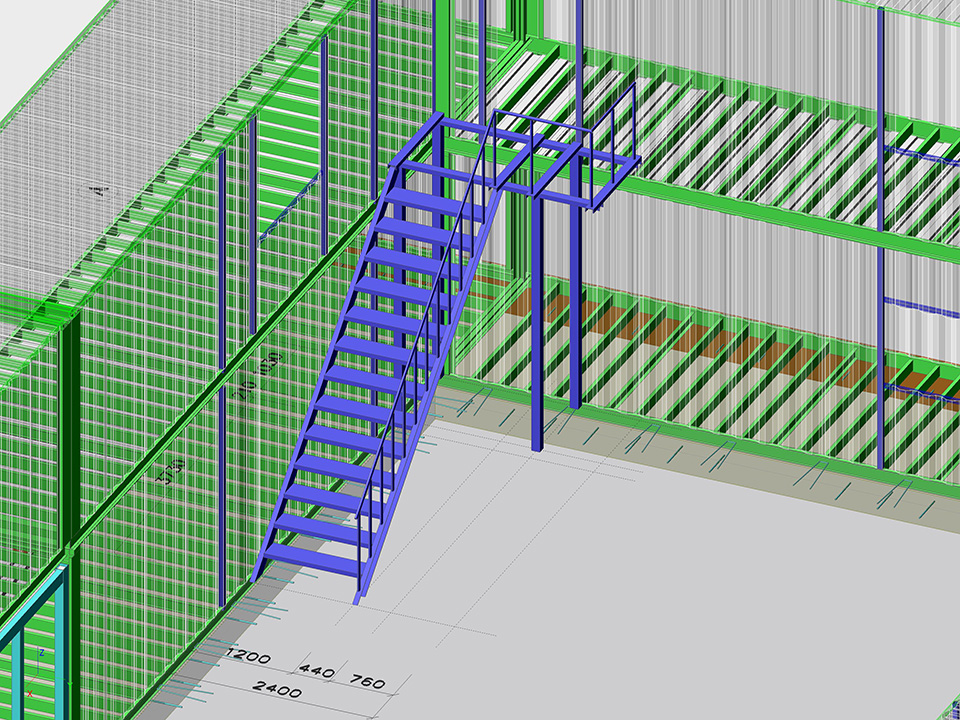The image size is (960, 720).
Task: Select the bottom blue stair tread
Action: tap(307, 555)
